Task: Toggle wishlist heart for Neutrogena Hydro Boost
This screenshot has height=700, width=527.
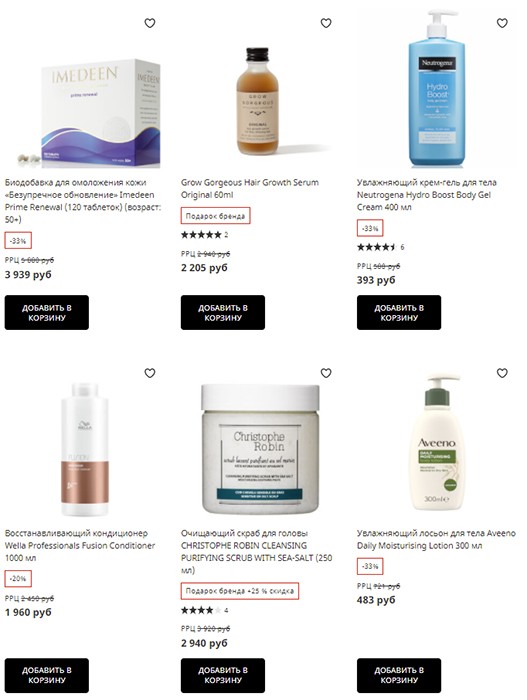Action: (x=502, y=23)
